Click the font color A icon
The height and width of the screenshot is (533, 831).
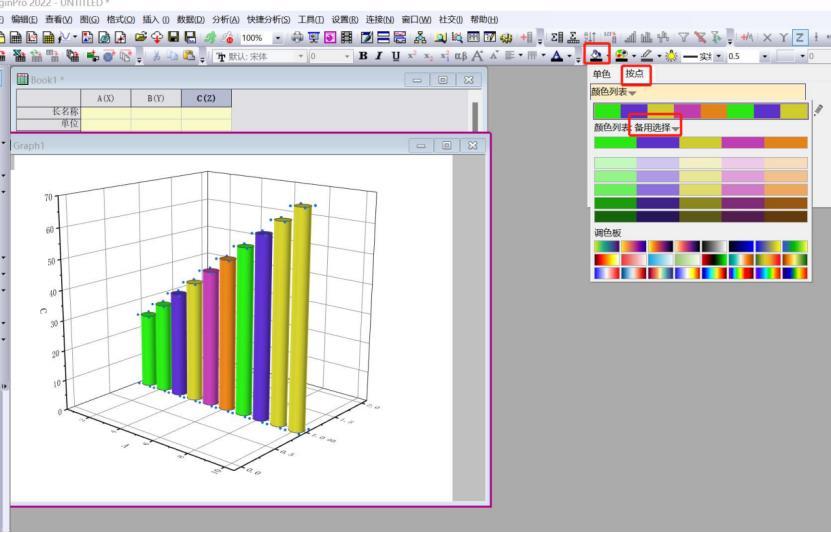point(556,56)
